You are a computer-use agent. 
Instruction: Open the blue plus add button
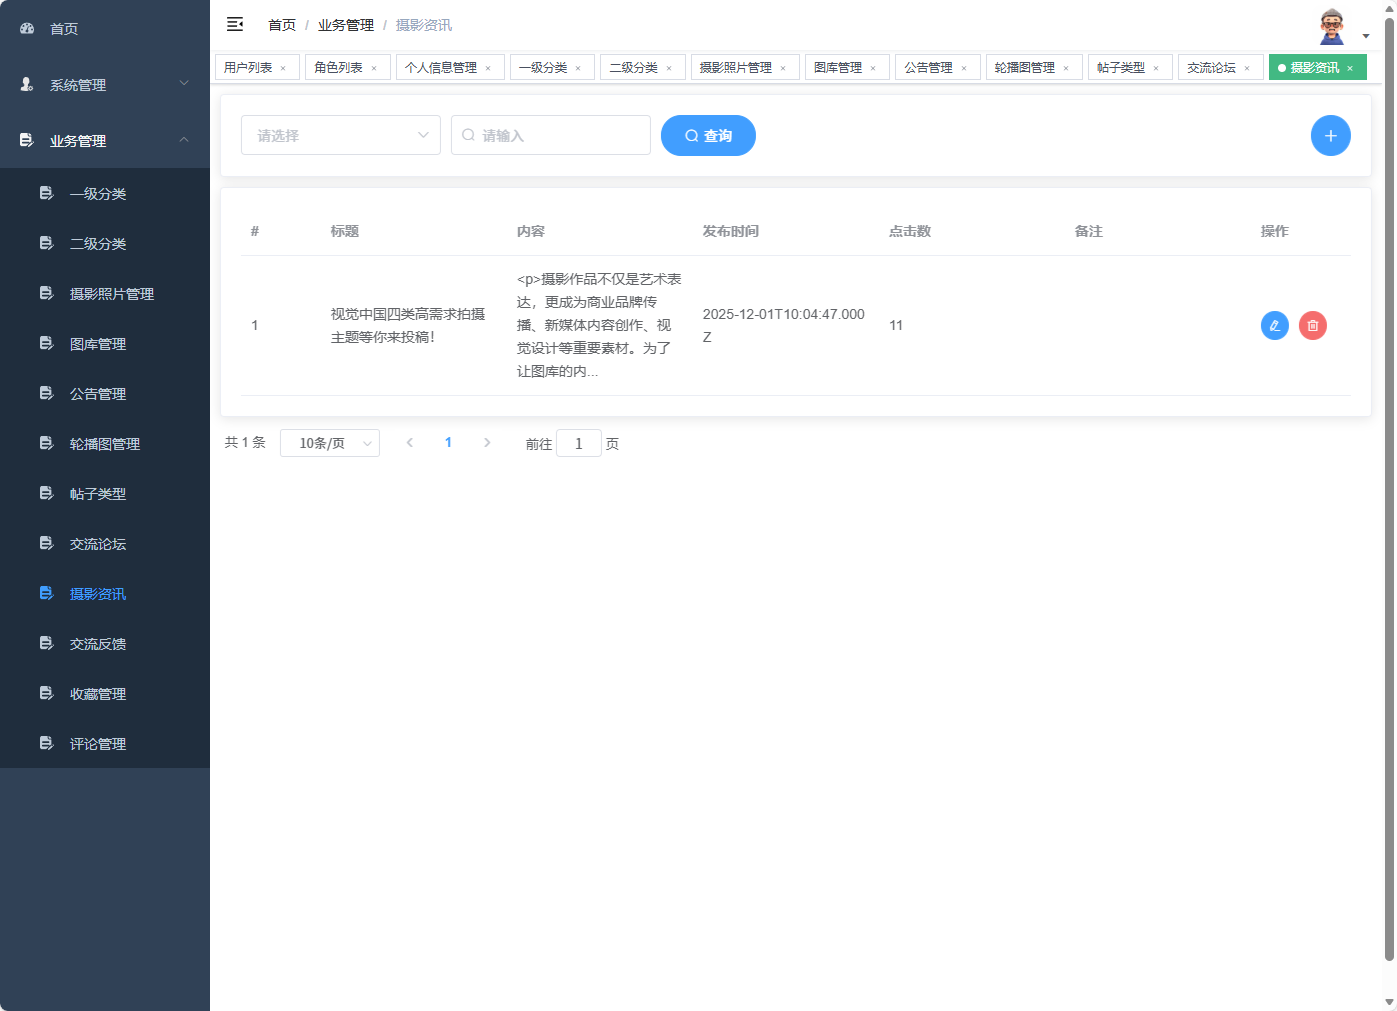[1330, 135]
